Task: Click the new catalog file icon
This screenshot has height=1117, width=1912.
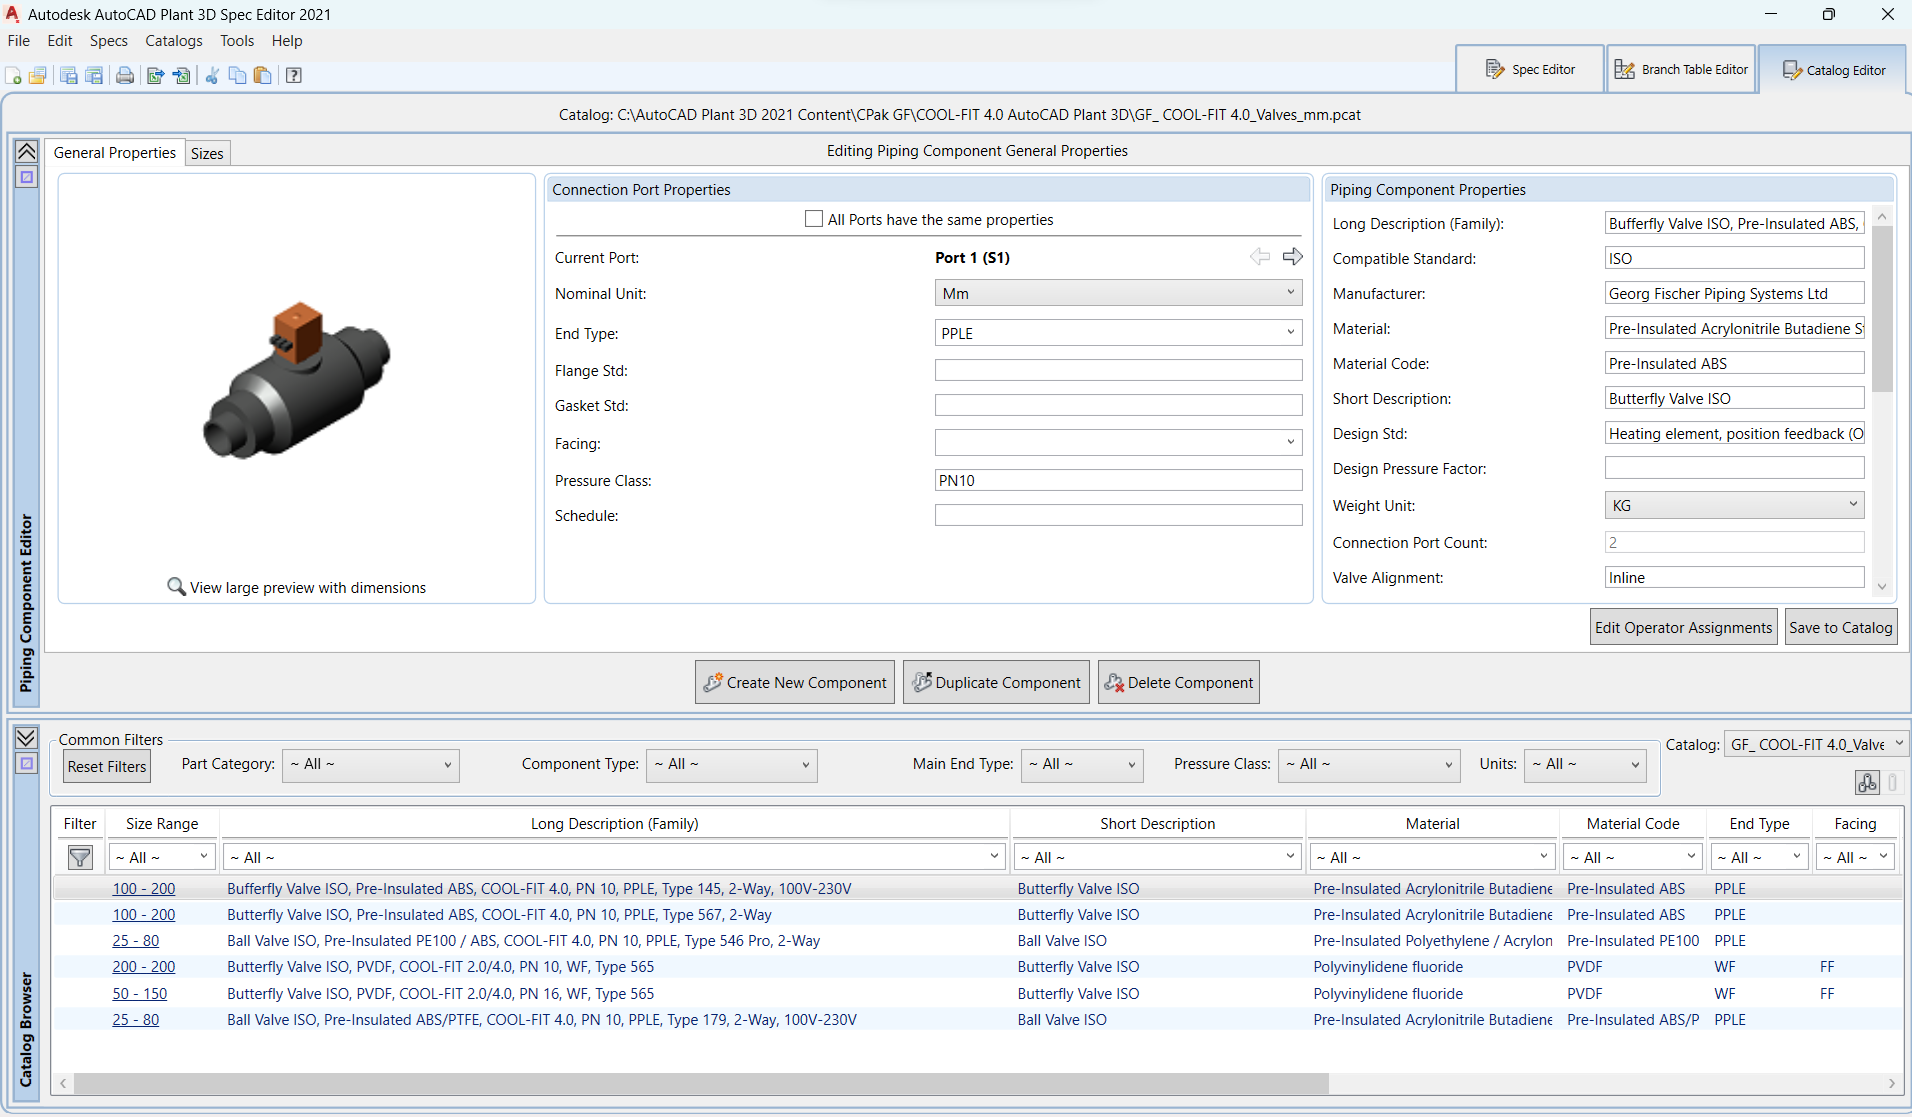Action: pos(14,76)
